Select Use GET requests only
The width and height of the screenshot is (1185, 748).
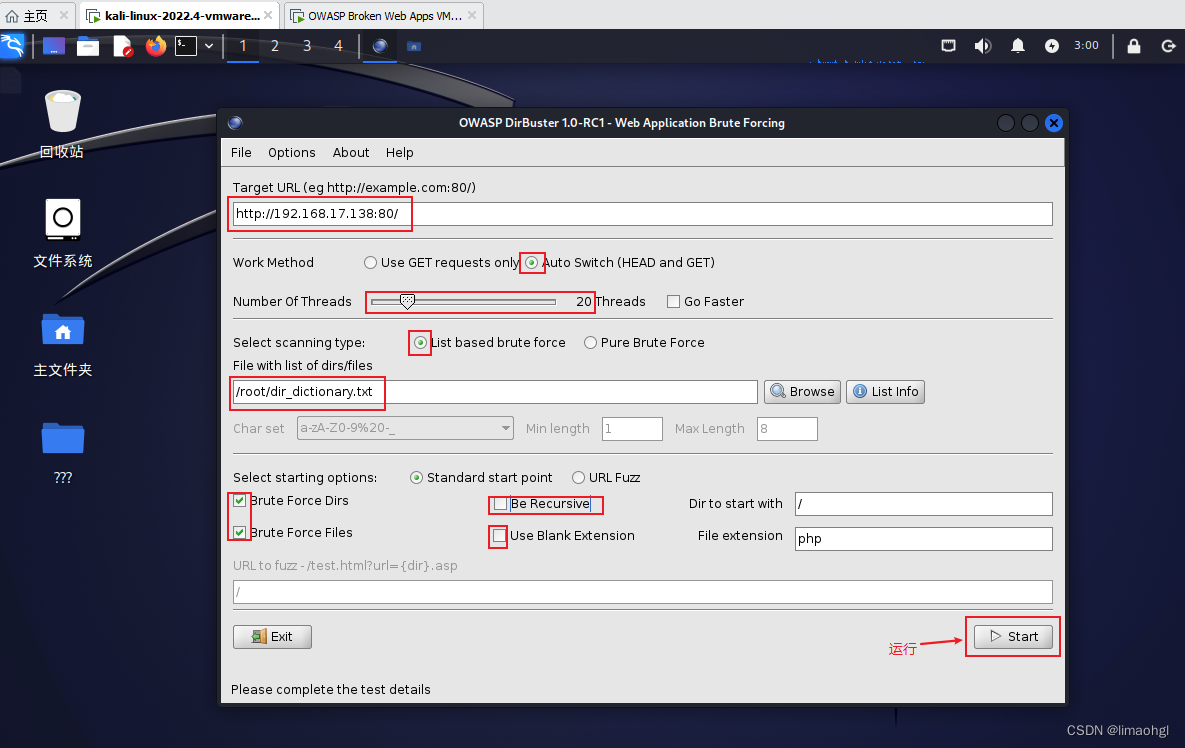click(370, 263)
